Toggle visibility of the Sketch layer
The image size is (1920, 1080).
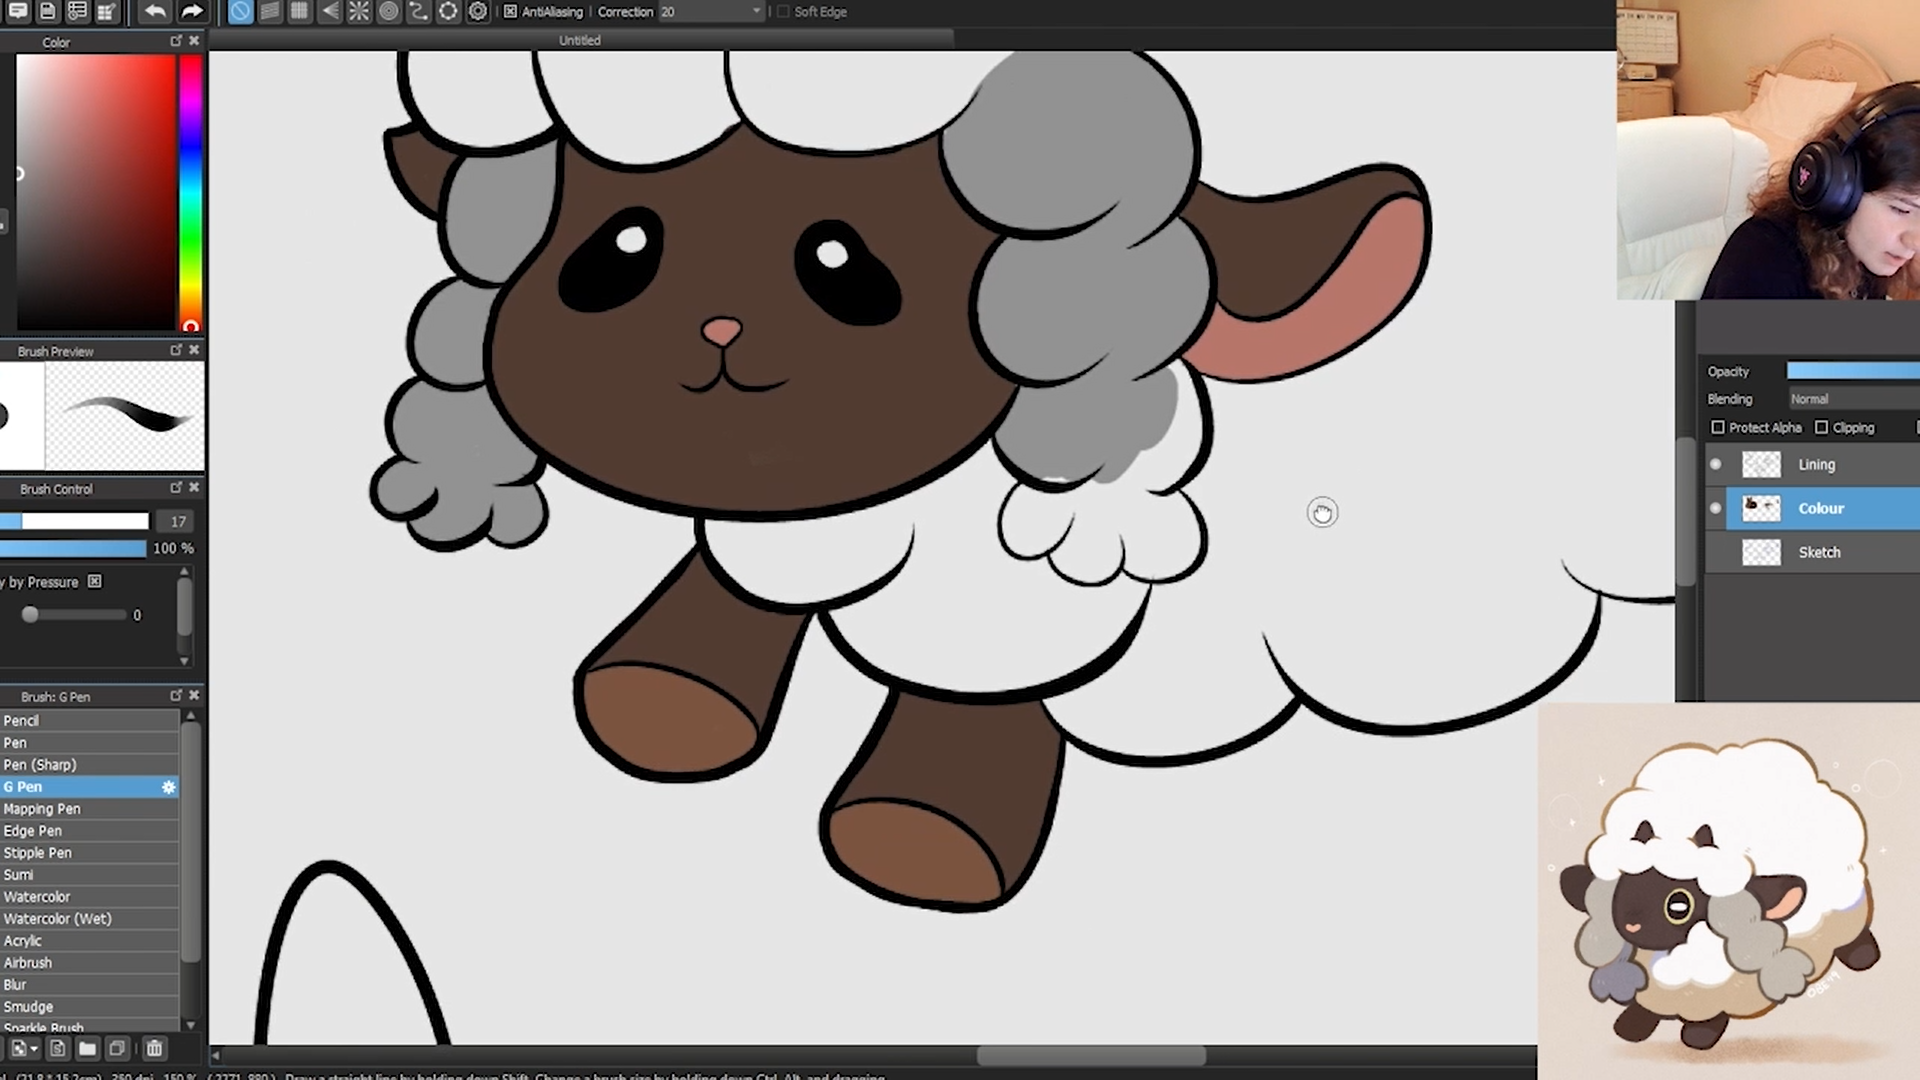(x=1716, y=552)
